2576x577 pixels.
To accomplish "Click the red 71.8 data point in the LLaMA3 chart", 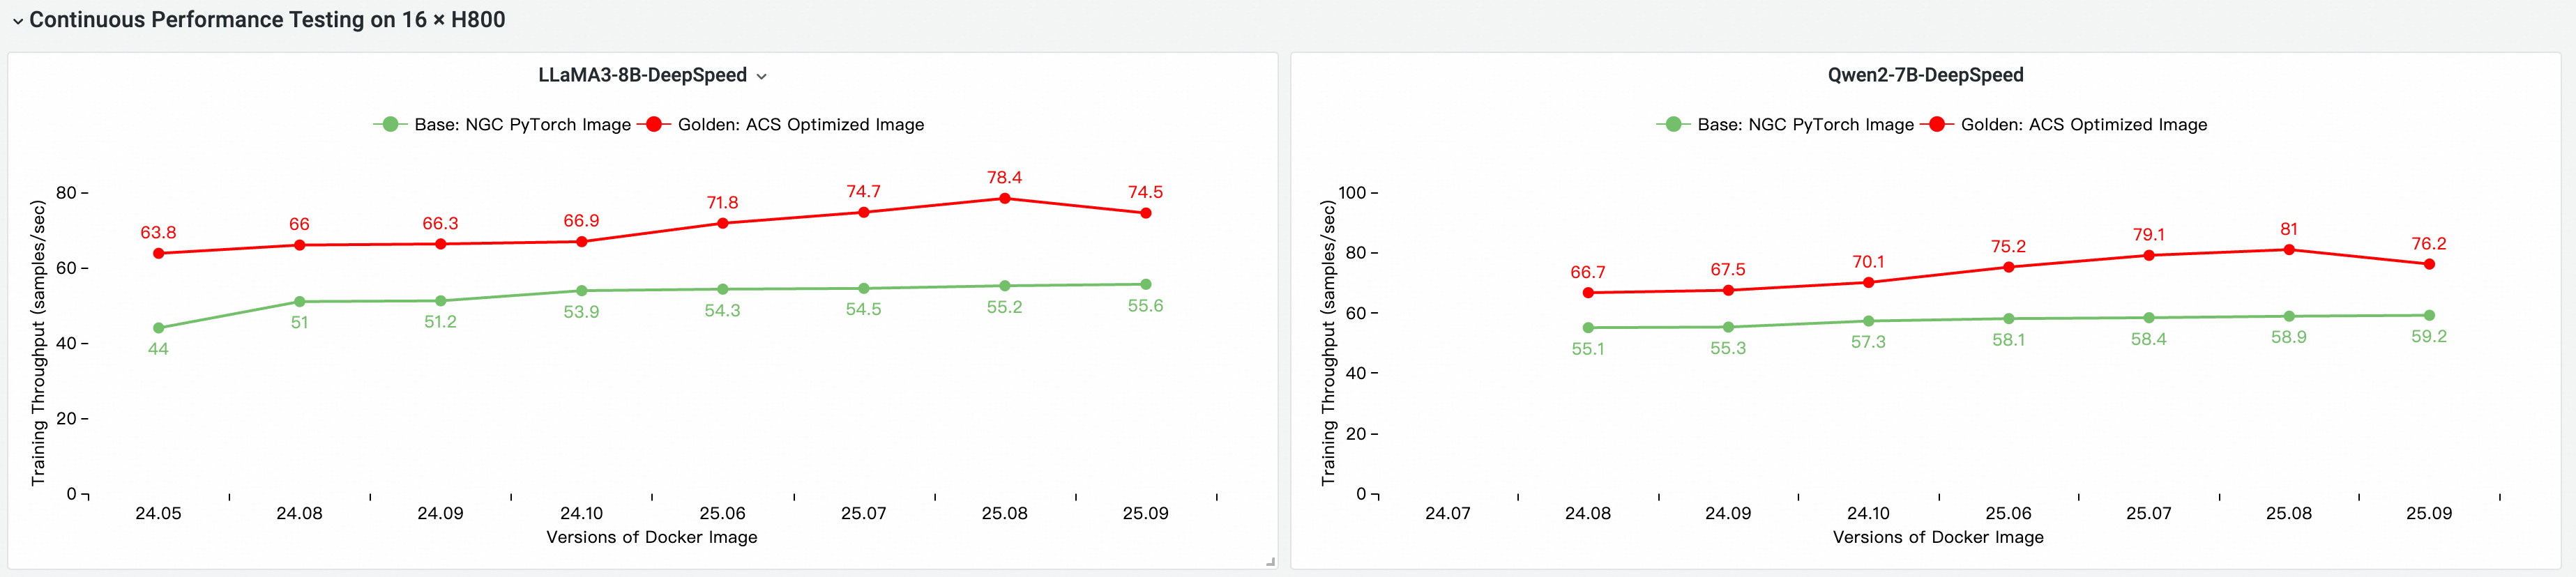I will tap(723, 223).
